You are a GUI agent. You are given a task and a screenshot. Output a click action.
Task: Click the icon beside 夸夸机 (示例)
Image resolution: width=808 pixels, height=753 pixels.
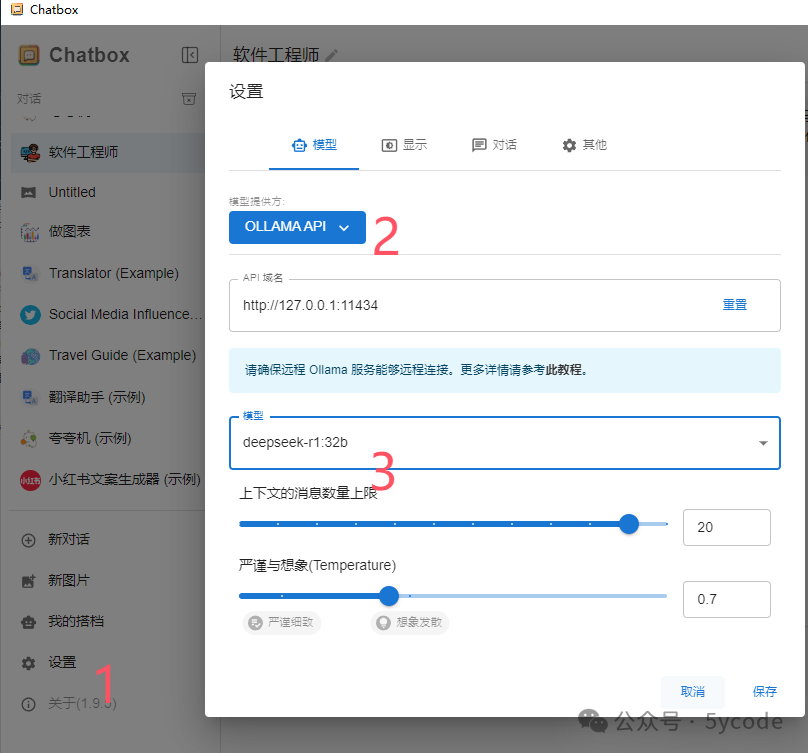pos(29,439)
